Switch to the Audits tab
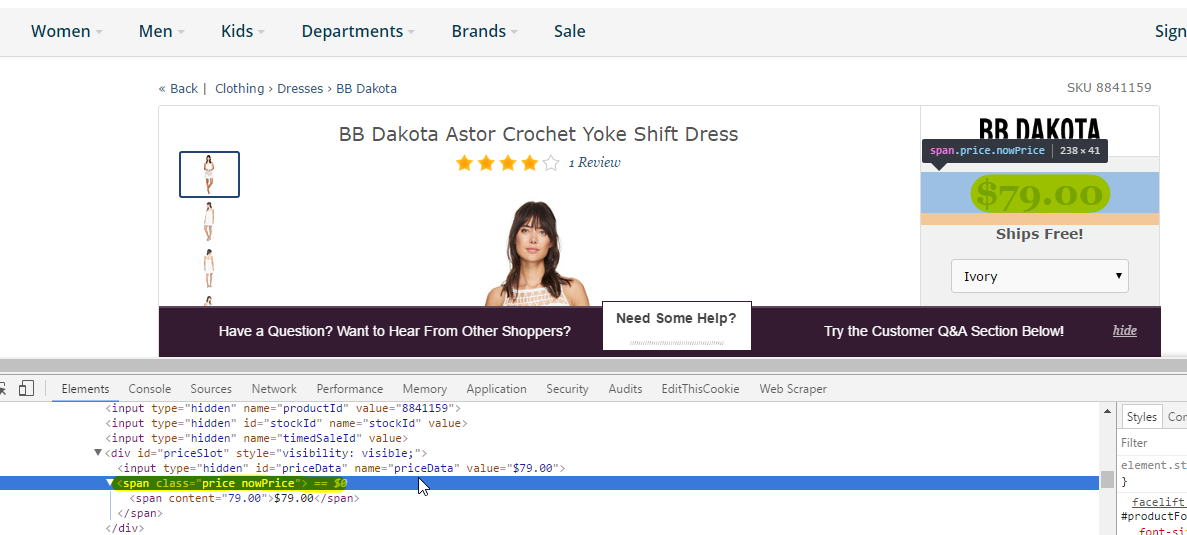1187x535 pixels. (x=625, y=389)
